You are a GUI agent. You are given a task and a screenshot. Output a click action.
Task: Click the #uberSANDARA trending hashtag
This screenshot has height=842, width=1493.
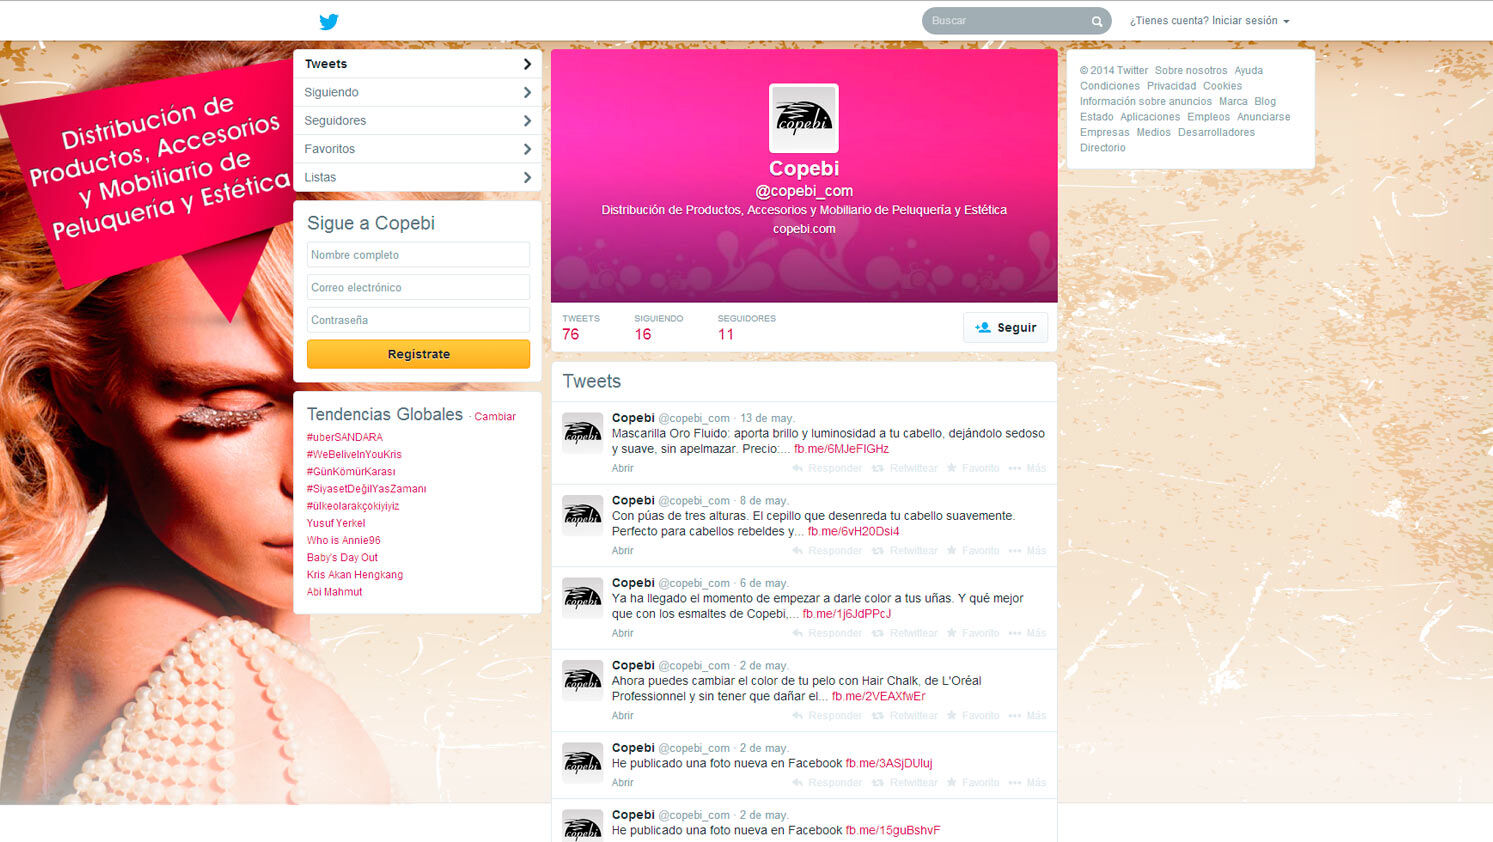pyautogui.click(x=344, y=437)
